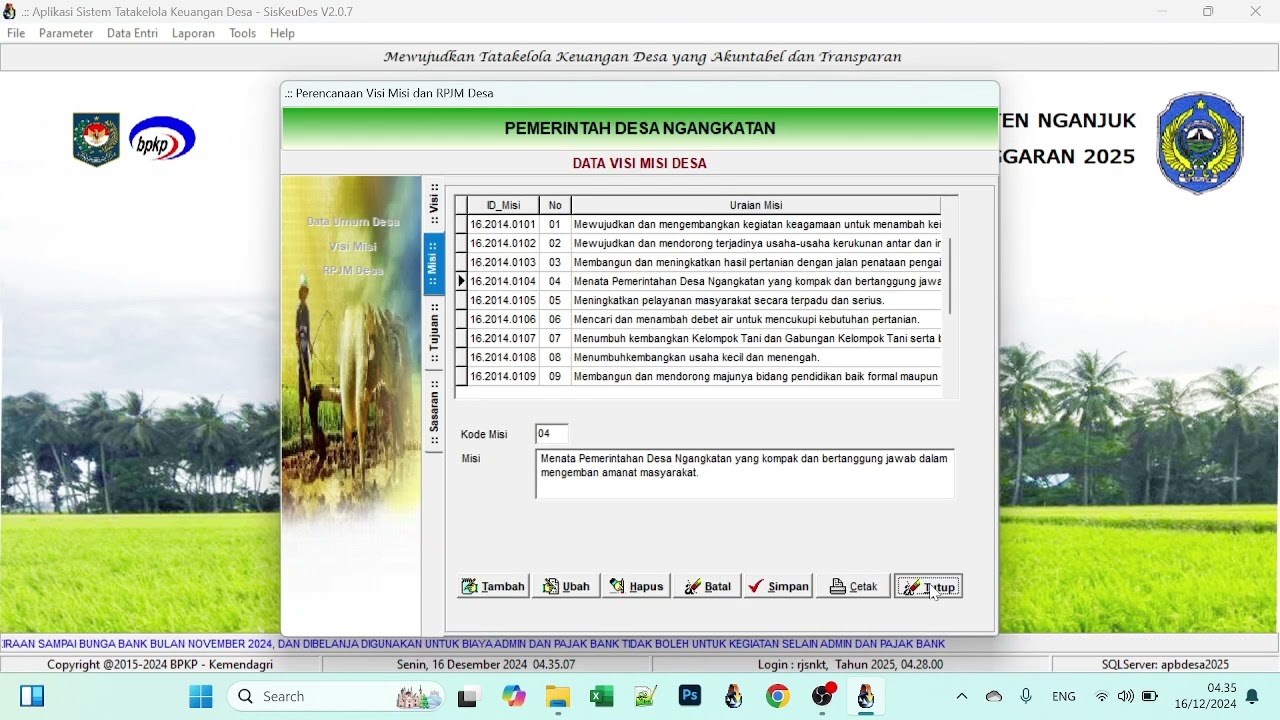Open File Explorer from the taskbar
This screenshot has width=1280, height=720.
558,696
